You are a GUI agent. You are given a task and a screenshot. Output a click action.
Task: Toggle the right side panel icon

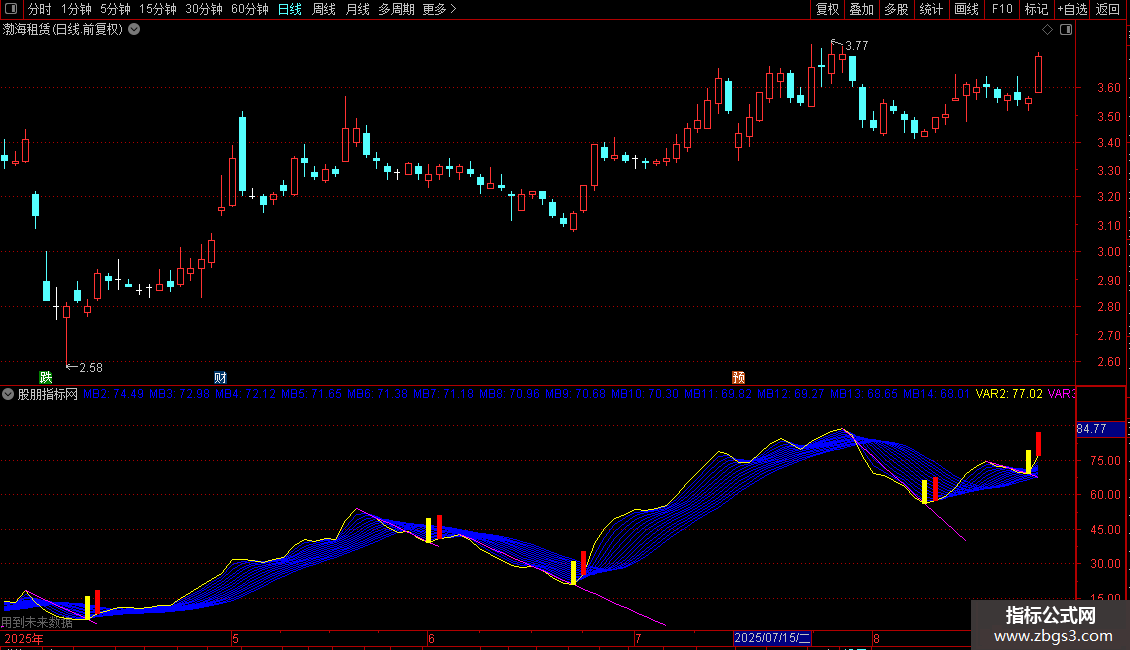coord(1066,30)
